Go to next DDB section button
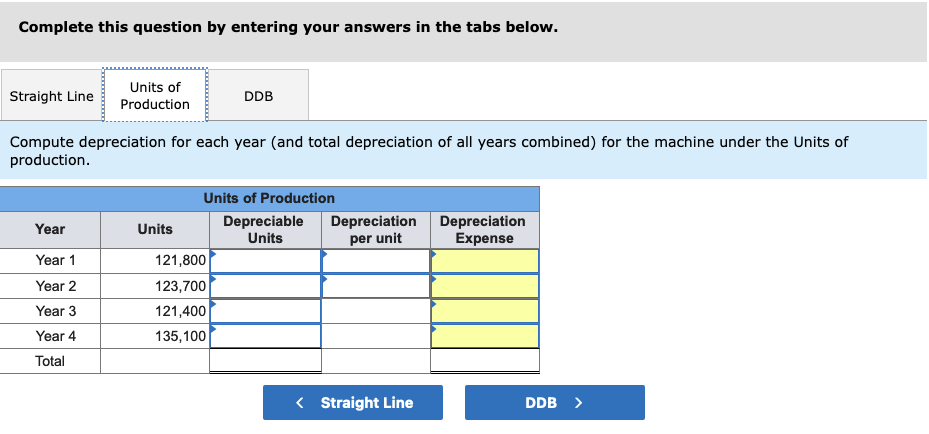 coord(555,403)
